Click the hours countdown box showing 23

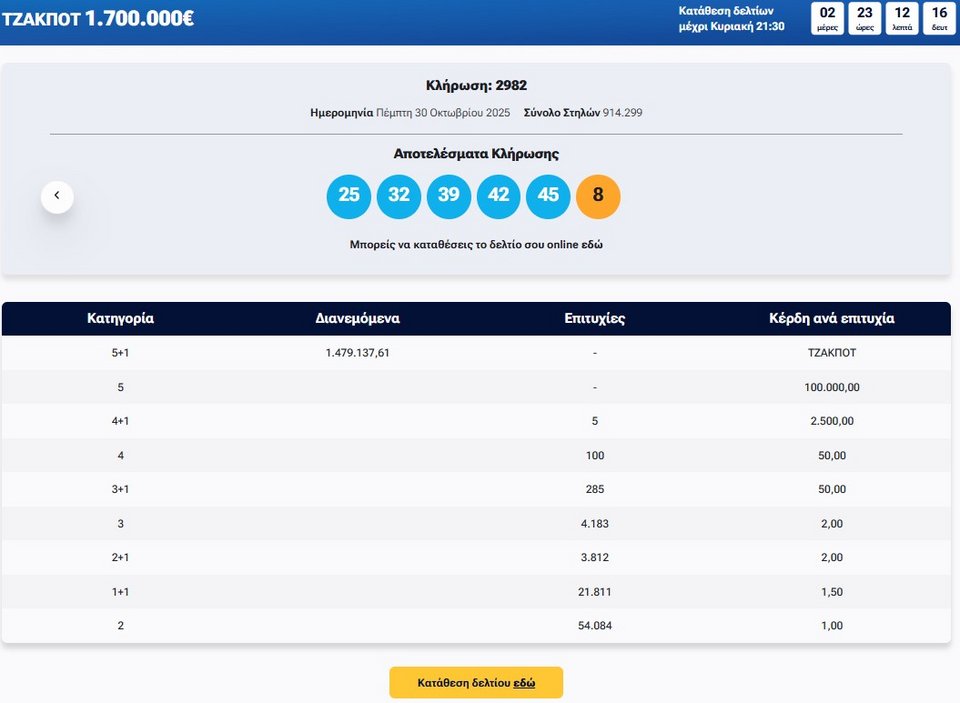coord(865,18)
